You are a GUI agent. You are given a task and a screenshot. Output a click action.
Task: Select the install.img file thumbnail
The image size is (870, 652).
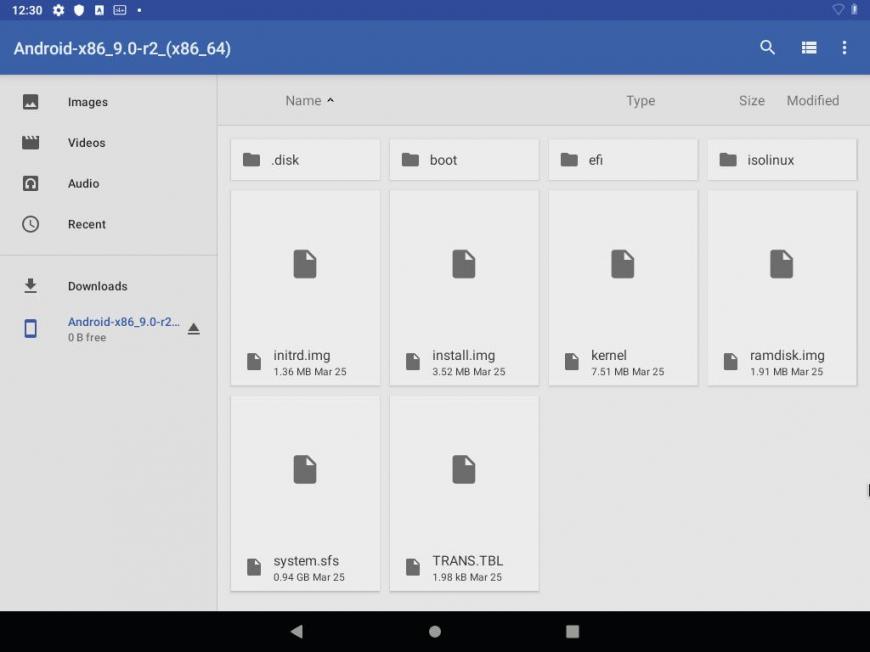(464, 264)
